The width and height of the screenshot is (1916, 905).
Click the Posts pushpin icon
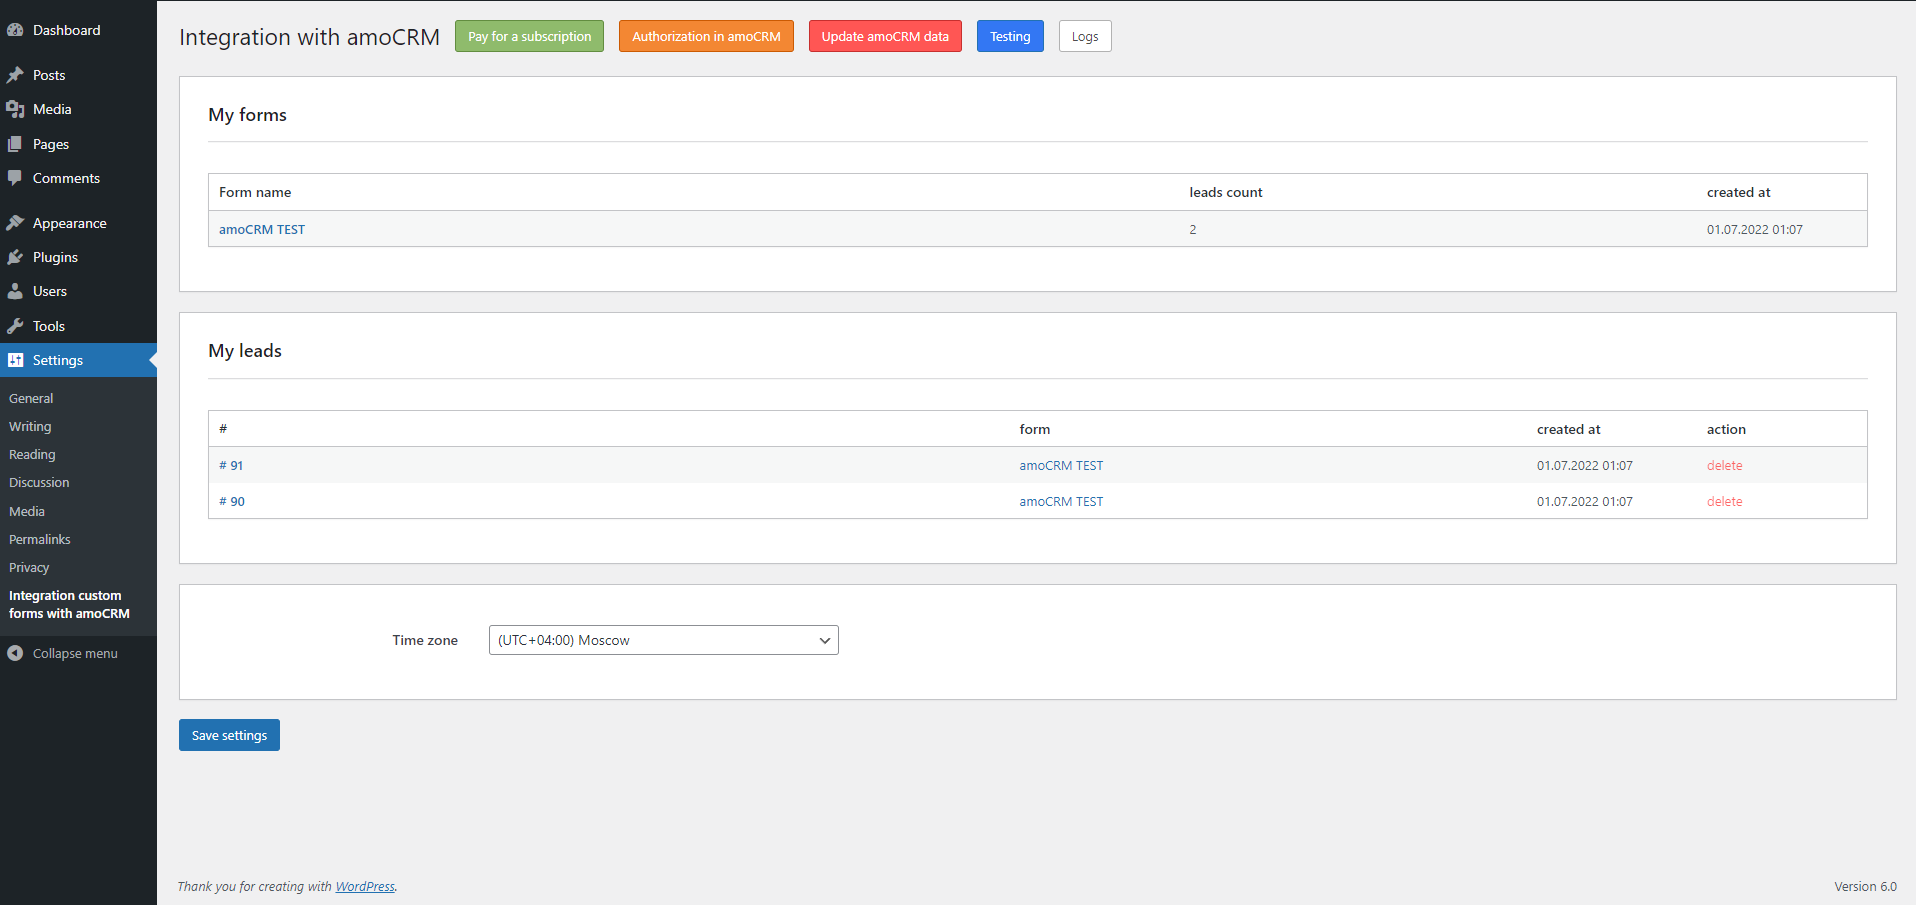pos(15,75)
